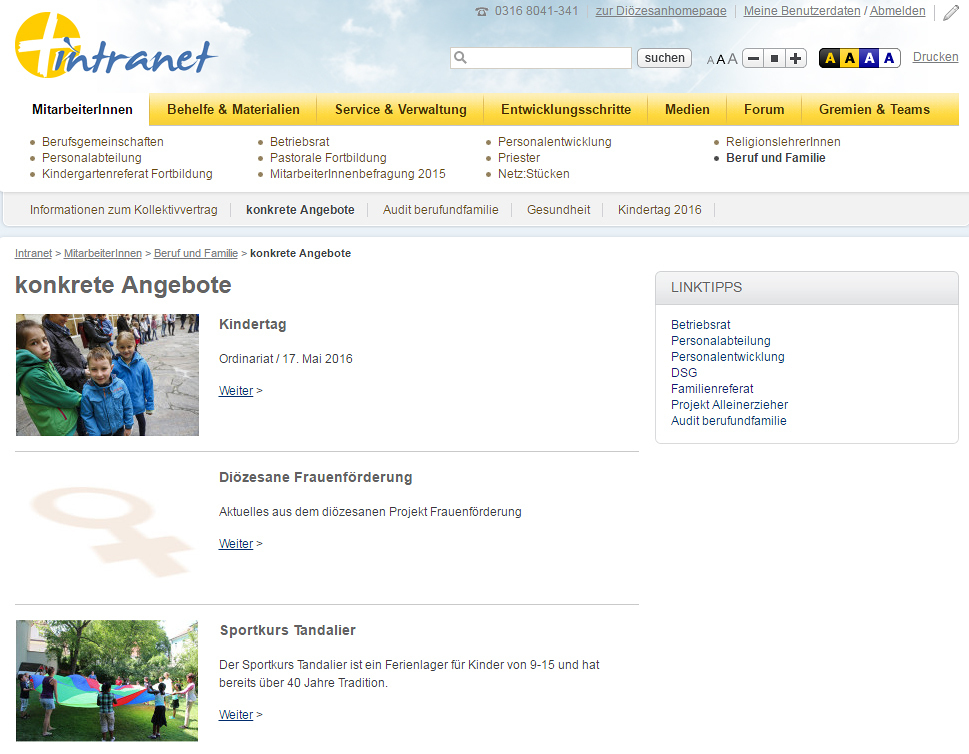The image size is (969, 754).
Task: Open the Behelfe & Materialien tab
Action: 233,109
